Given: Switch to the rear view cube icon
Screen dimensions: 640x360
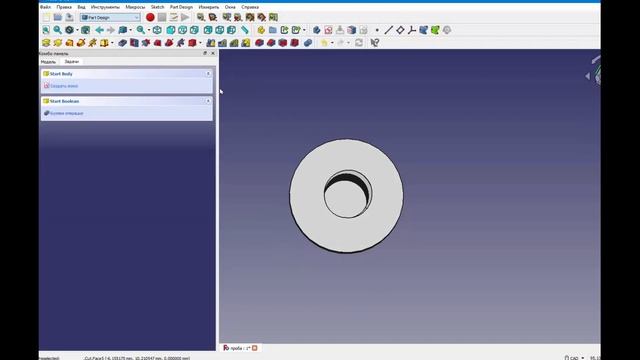Looking at the screenshot, I should click(x=208, y=30).
